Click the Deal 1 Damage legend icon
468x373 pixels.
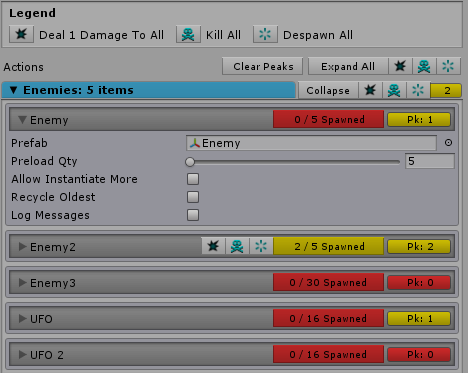(x=21, y=34)
